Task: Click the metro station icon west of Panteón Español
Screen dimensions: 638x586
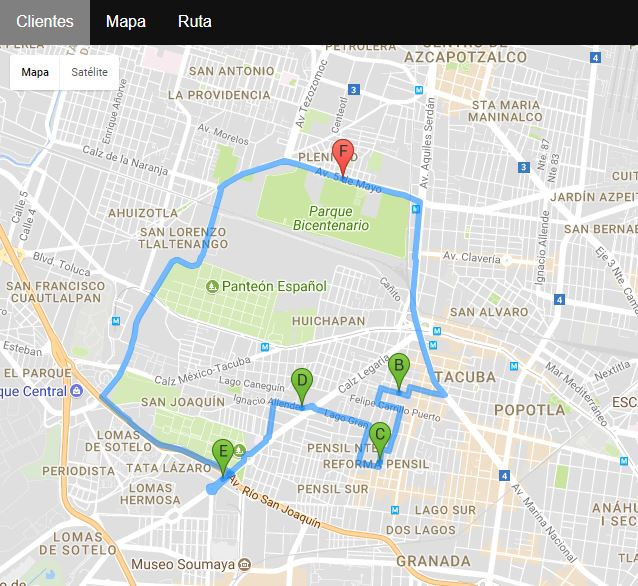Action: tap(116, 321)
